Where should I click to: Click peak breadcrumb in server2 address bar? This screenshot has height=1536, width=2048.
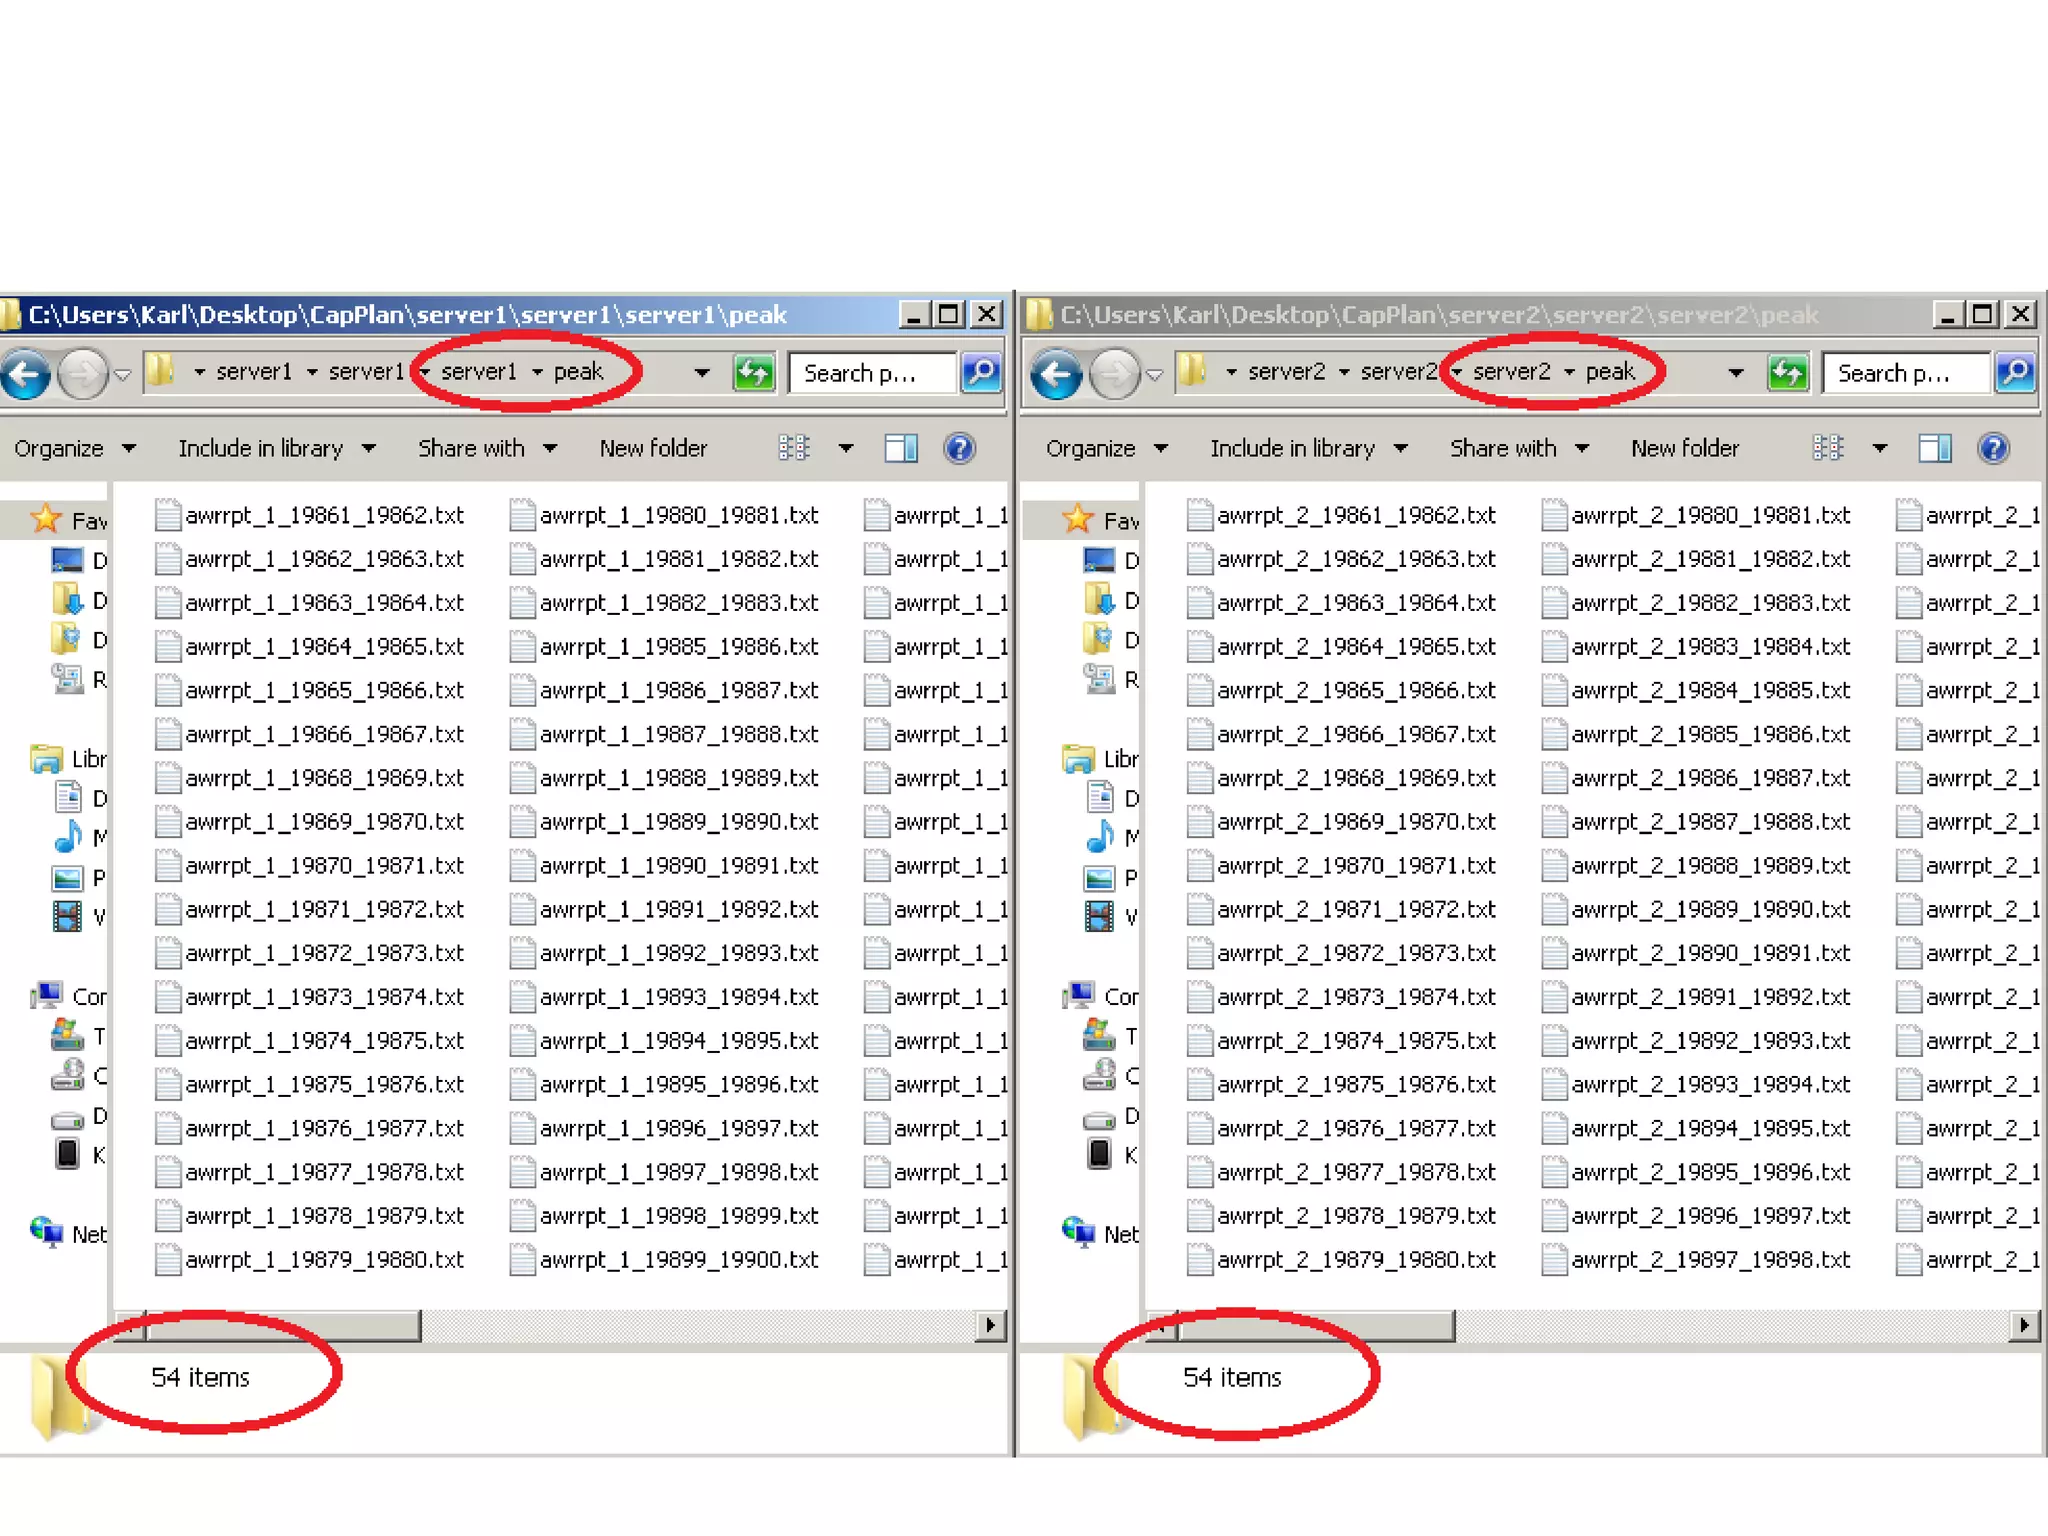(x=1609, y=372)
